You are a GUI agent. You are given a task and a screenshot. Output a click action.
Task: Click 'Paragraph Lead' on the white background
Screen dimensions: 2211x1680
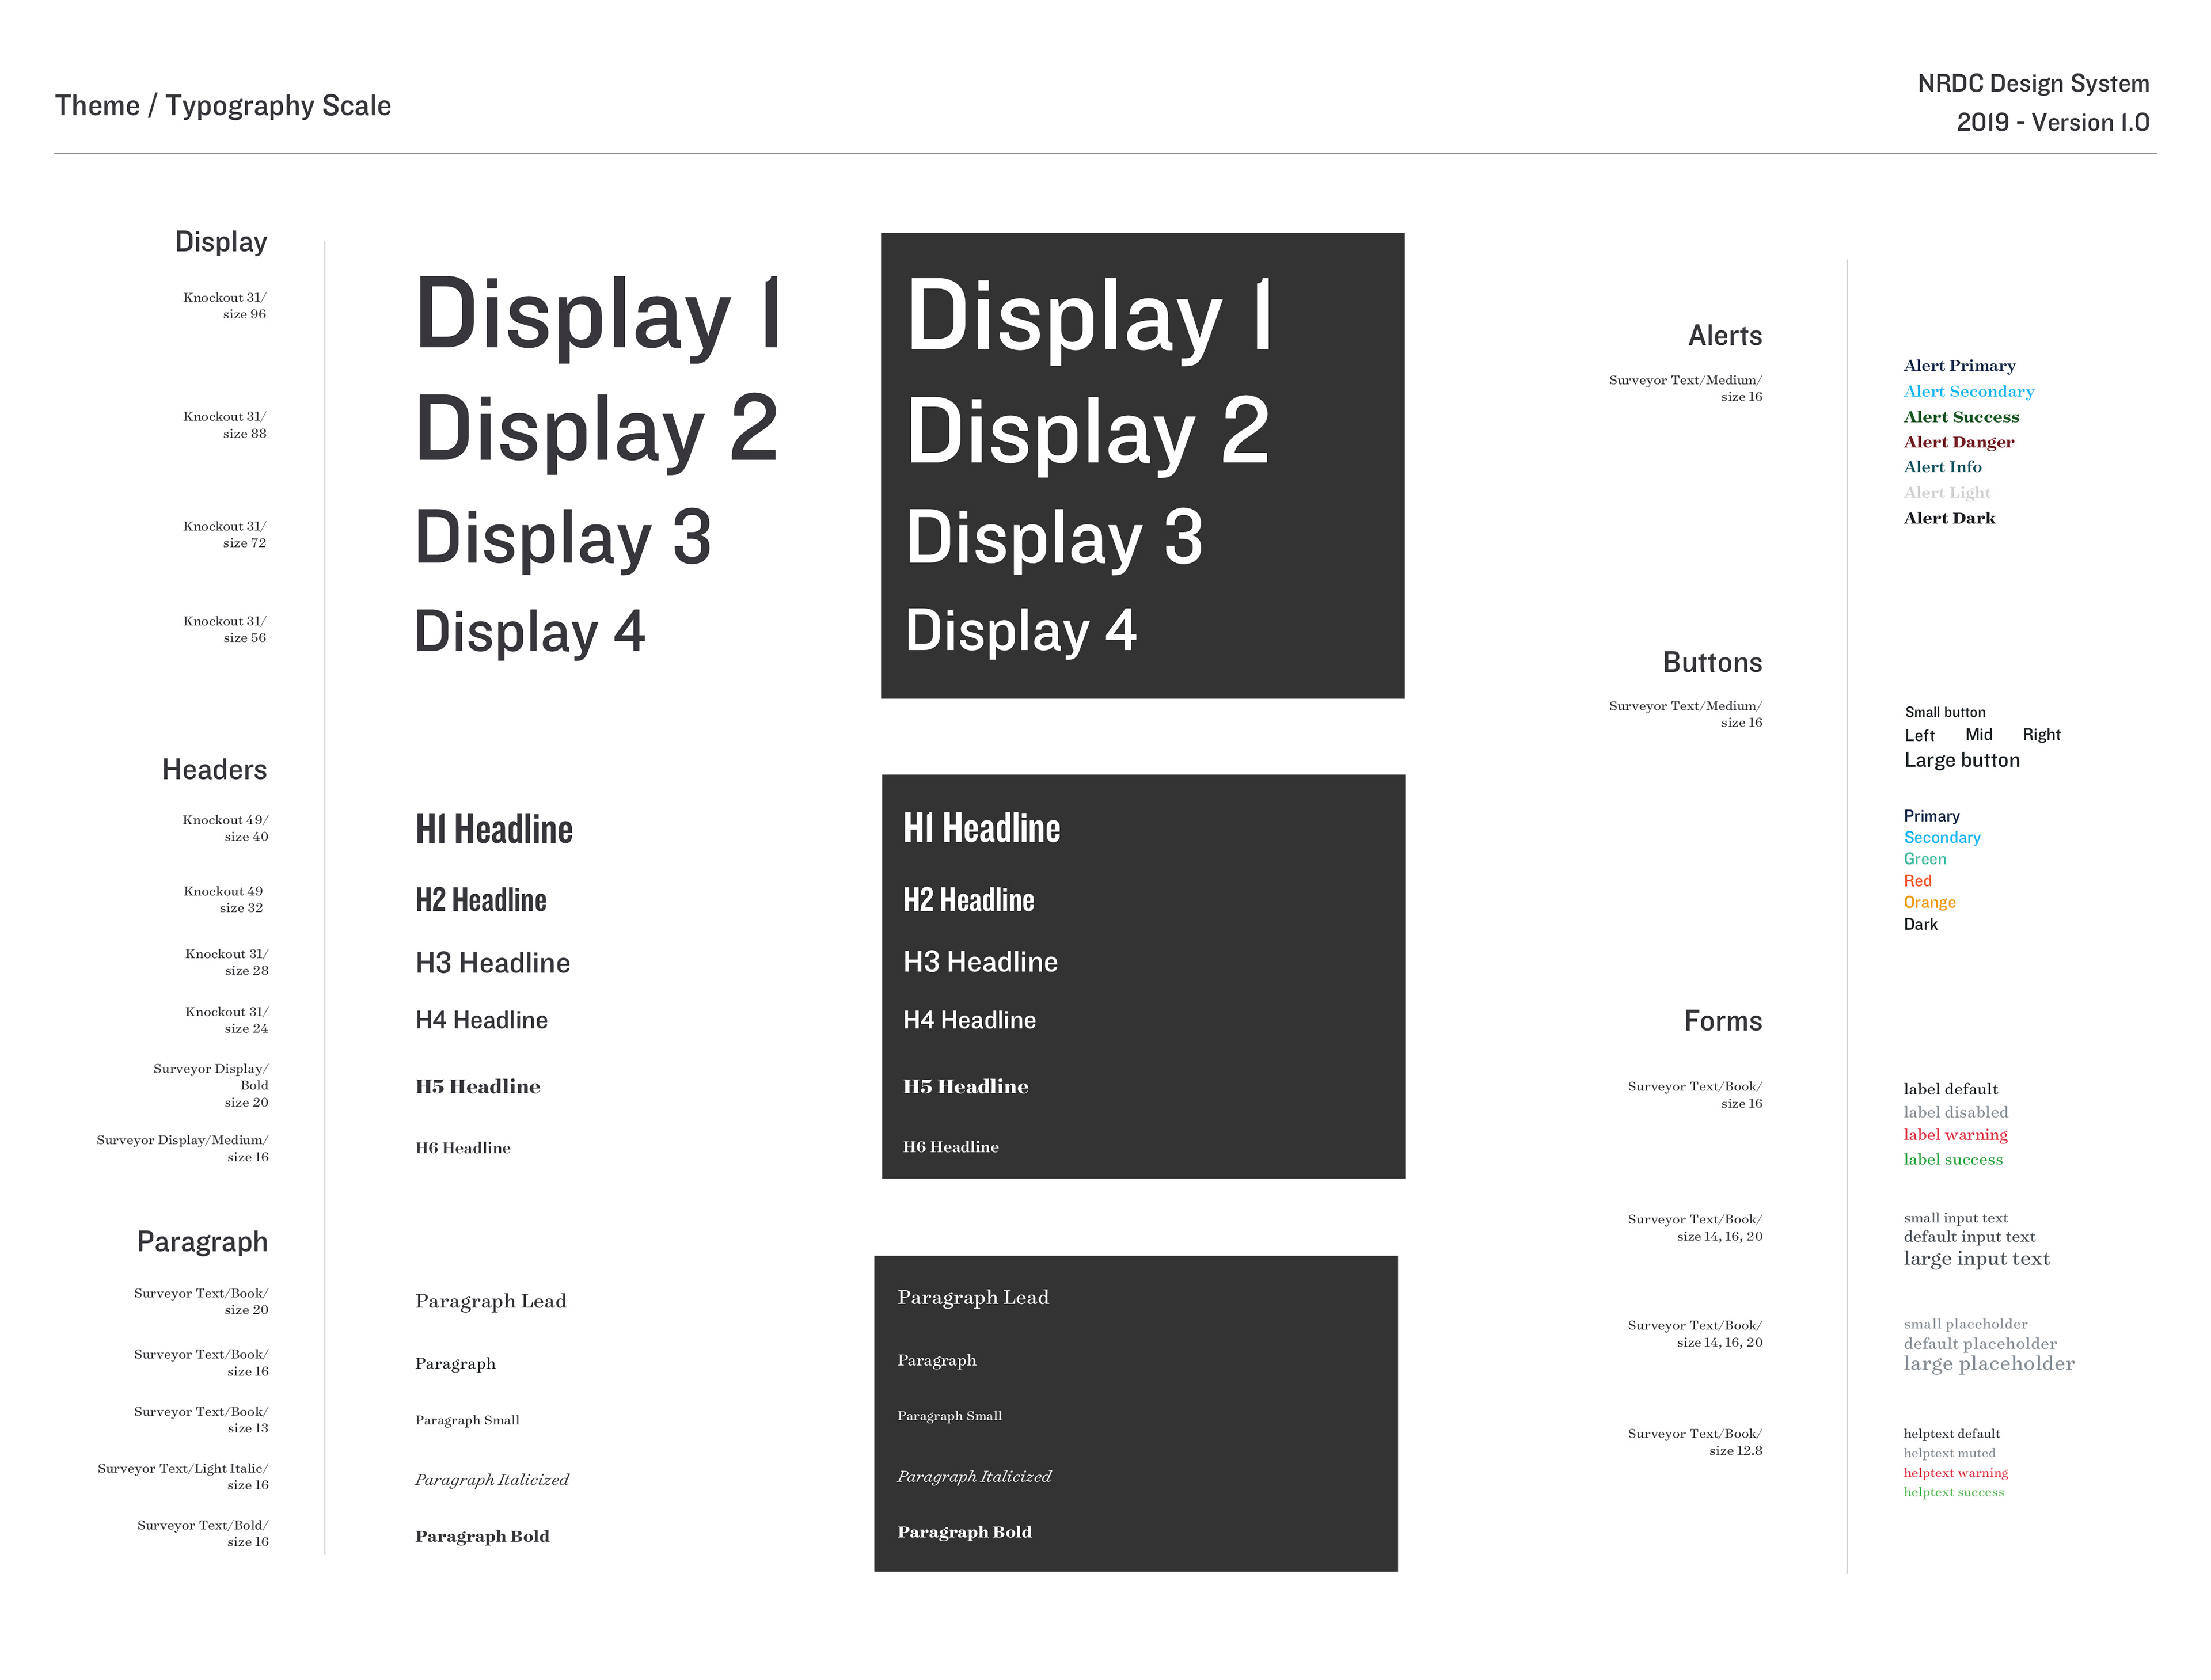(x=491, y=1302)
